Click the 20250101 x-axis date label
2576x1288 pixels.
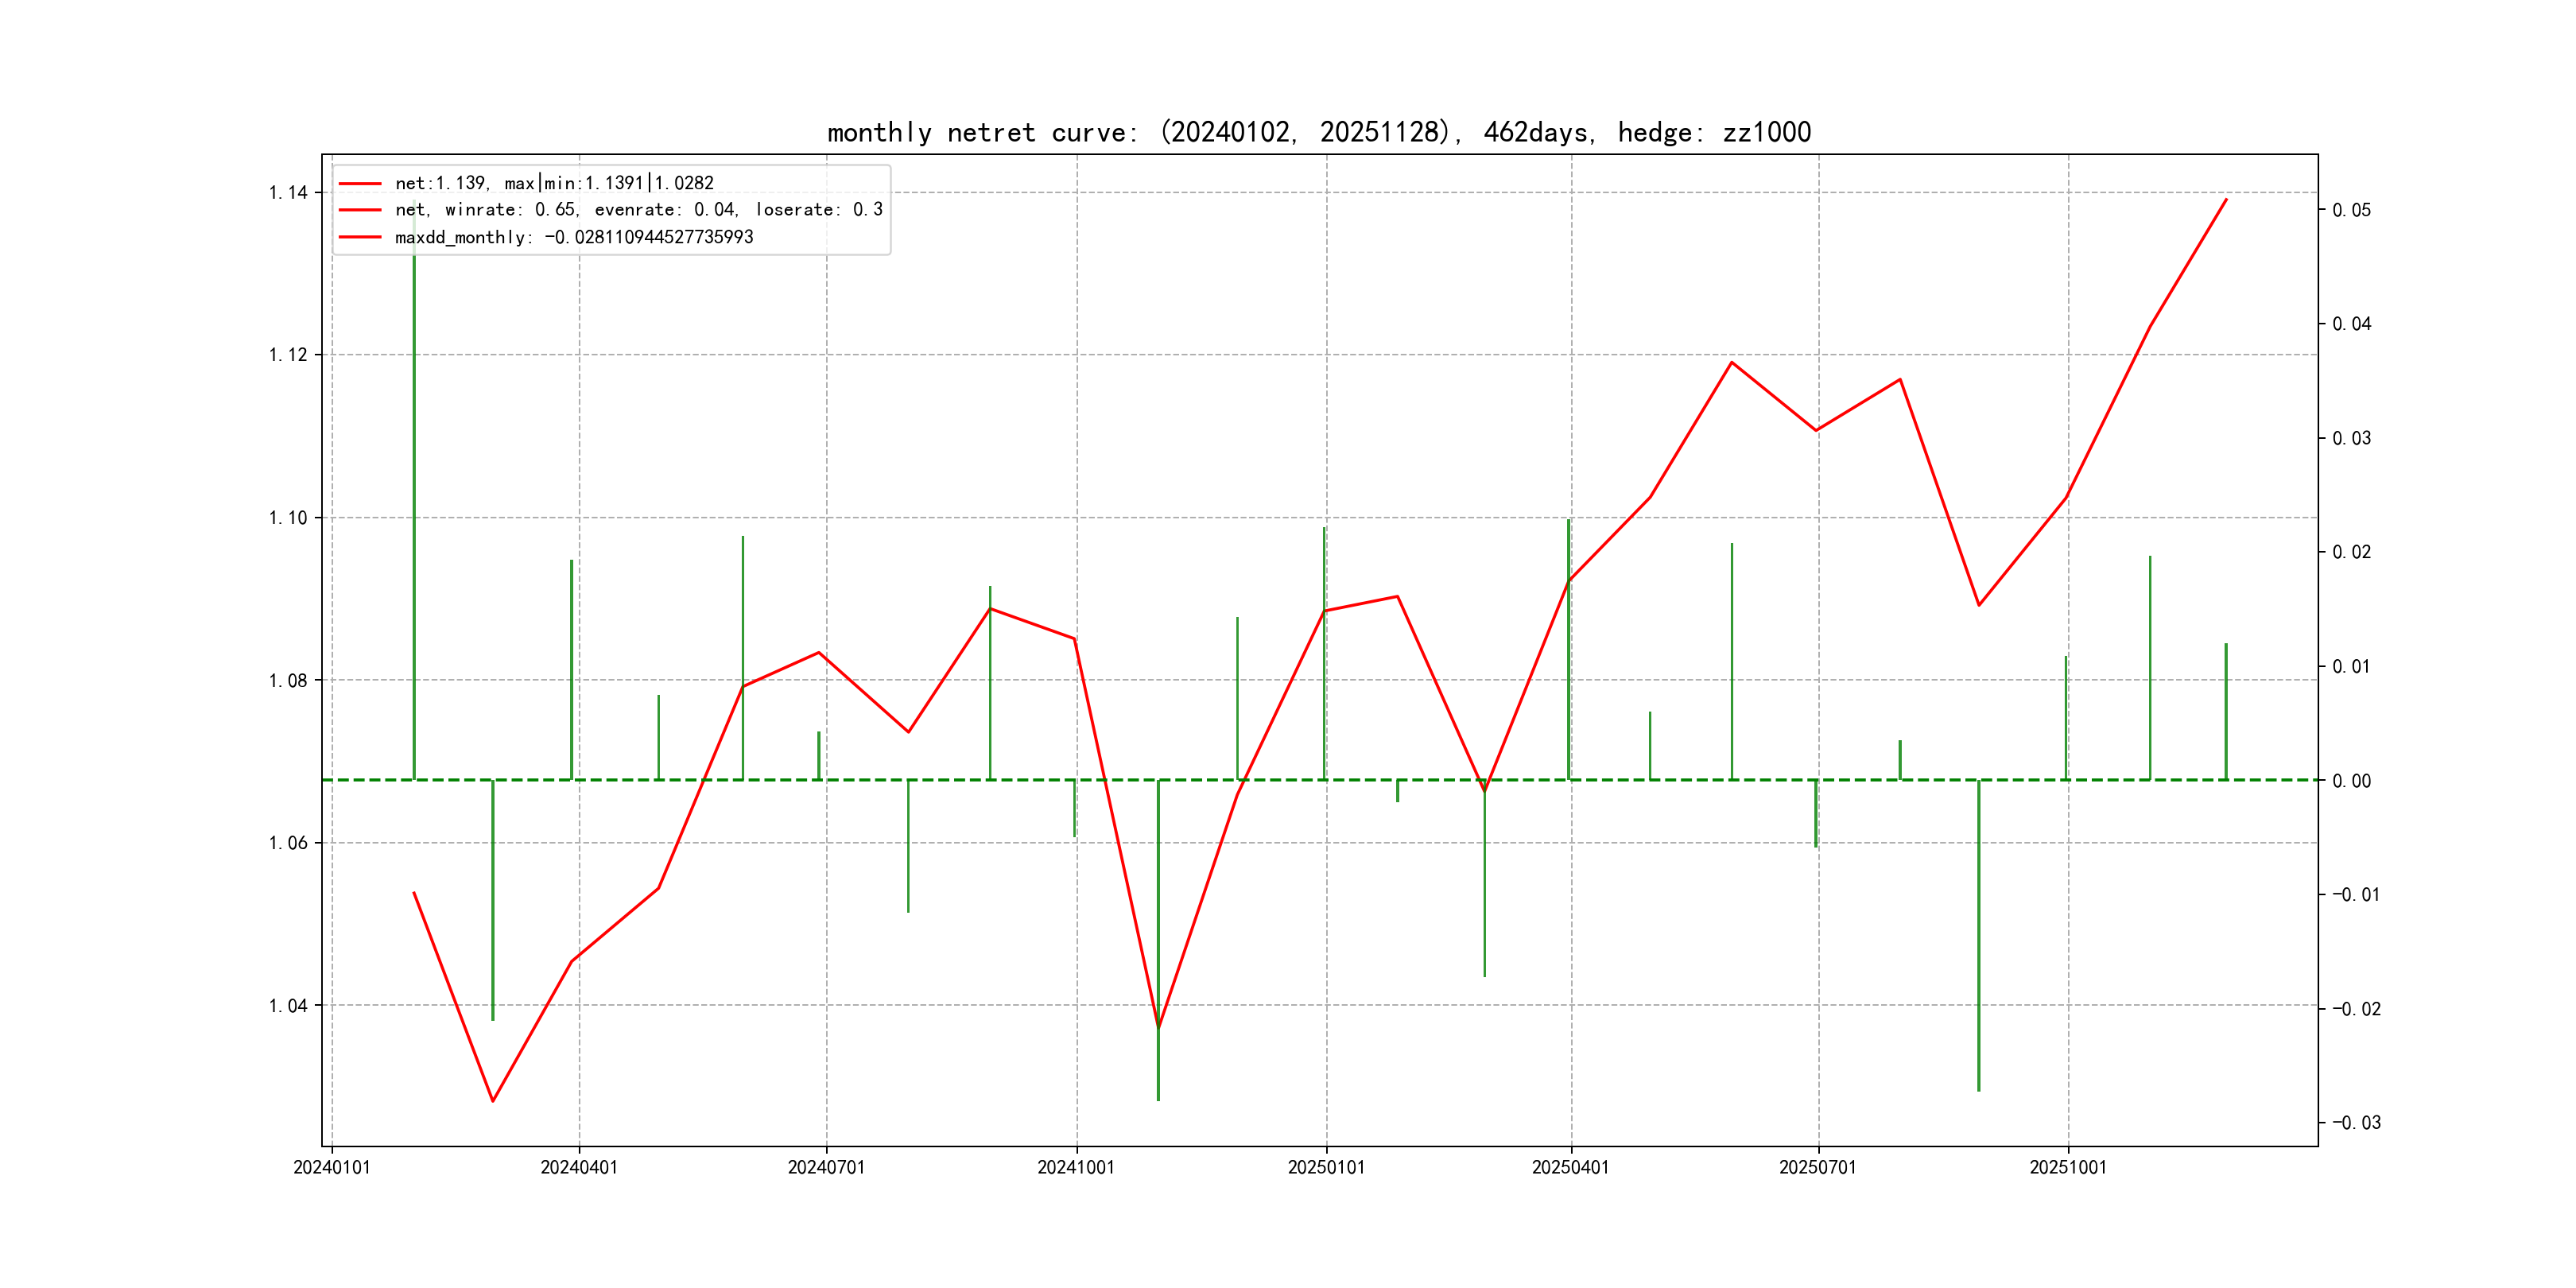[1326, 1167]
